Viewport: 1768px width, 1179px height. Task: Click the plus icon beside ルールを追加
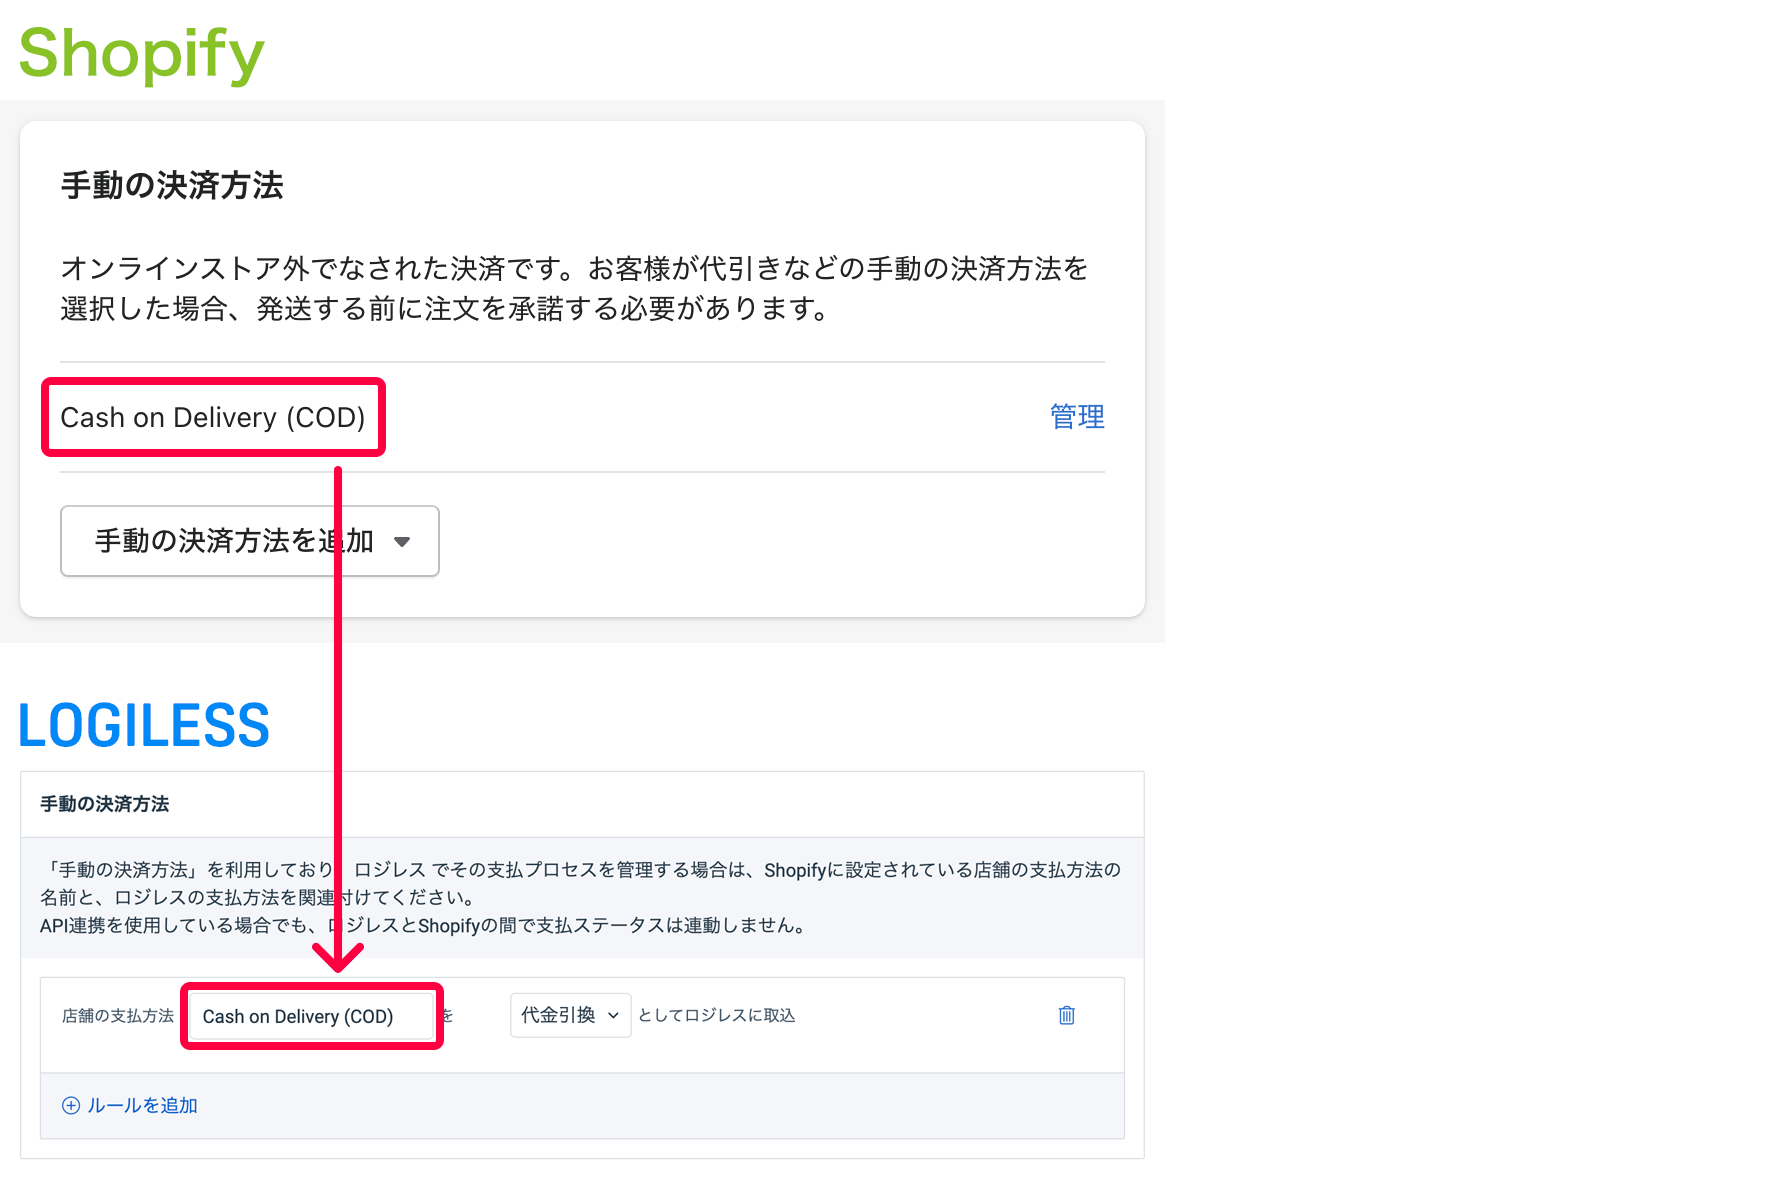pos(70,1105)
